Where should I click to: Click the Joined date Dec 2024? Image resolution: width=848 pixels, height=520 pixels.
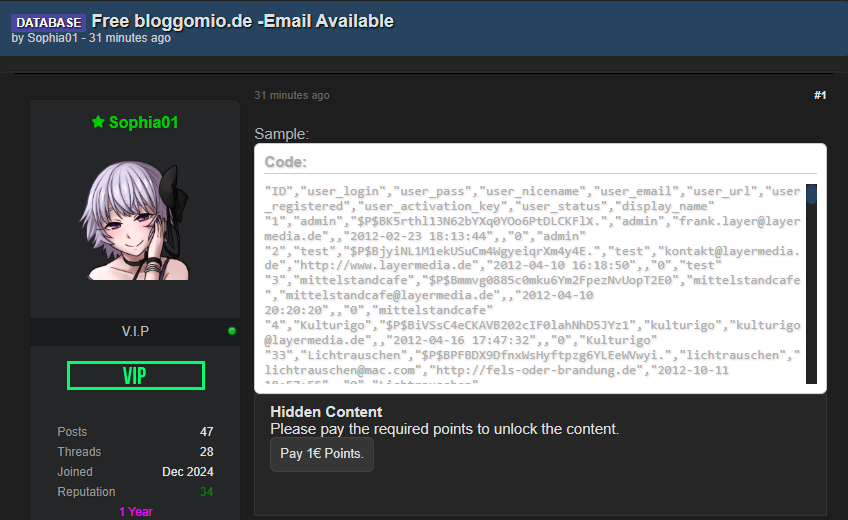click(x=188, y=472)
